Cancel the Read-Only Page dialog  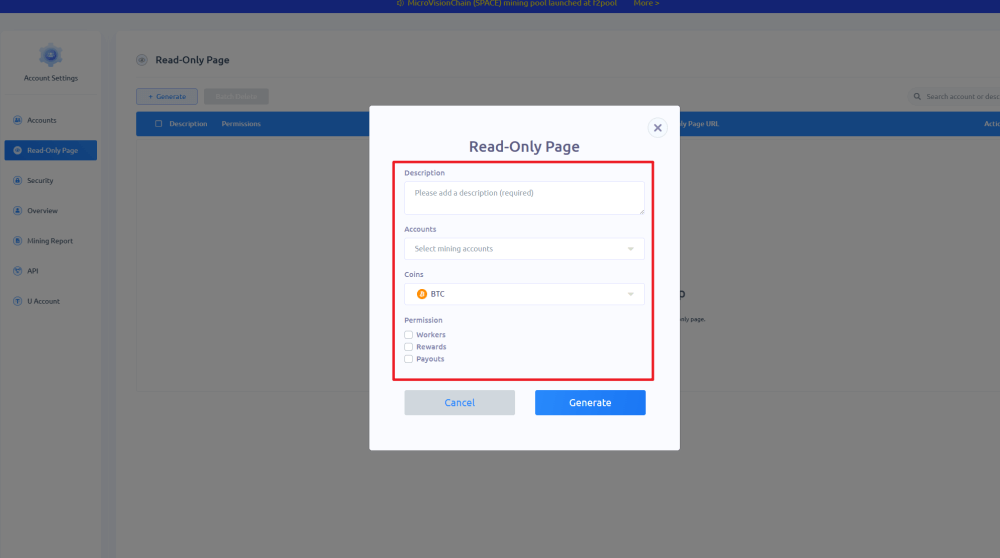[459, 402]
